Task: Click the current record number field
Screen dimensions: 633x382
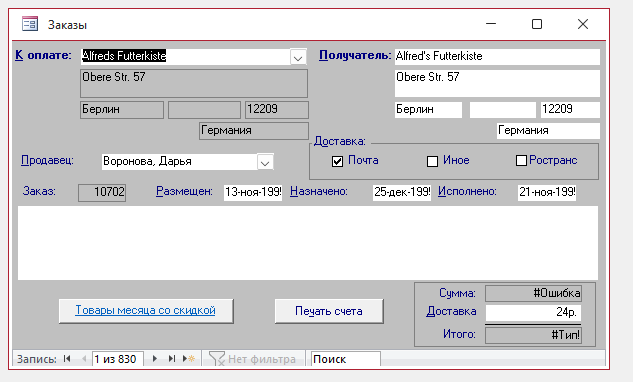Action: pyautogui.click(x=117, y=359)
